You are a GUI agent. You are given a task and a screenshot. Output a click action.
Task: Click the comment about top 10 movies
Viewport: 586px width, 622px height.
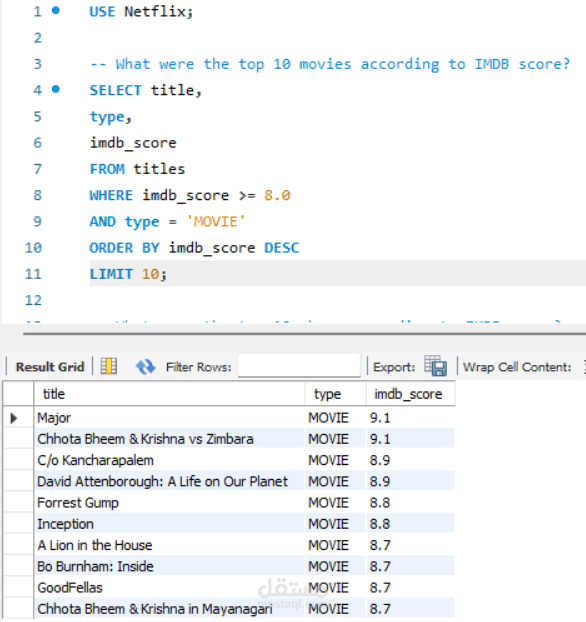point(330,64)
